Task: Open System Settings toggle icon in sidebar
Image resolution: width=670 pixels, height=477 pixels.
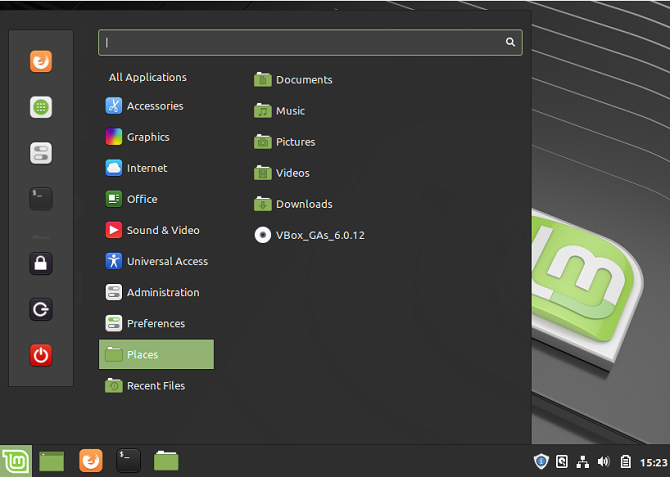Action: (41, 153)
